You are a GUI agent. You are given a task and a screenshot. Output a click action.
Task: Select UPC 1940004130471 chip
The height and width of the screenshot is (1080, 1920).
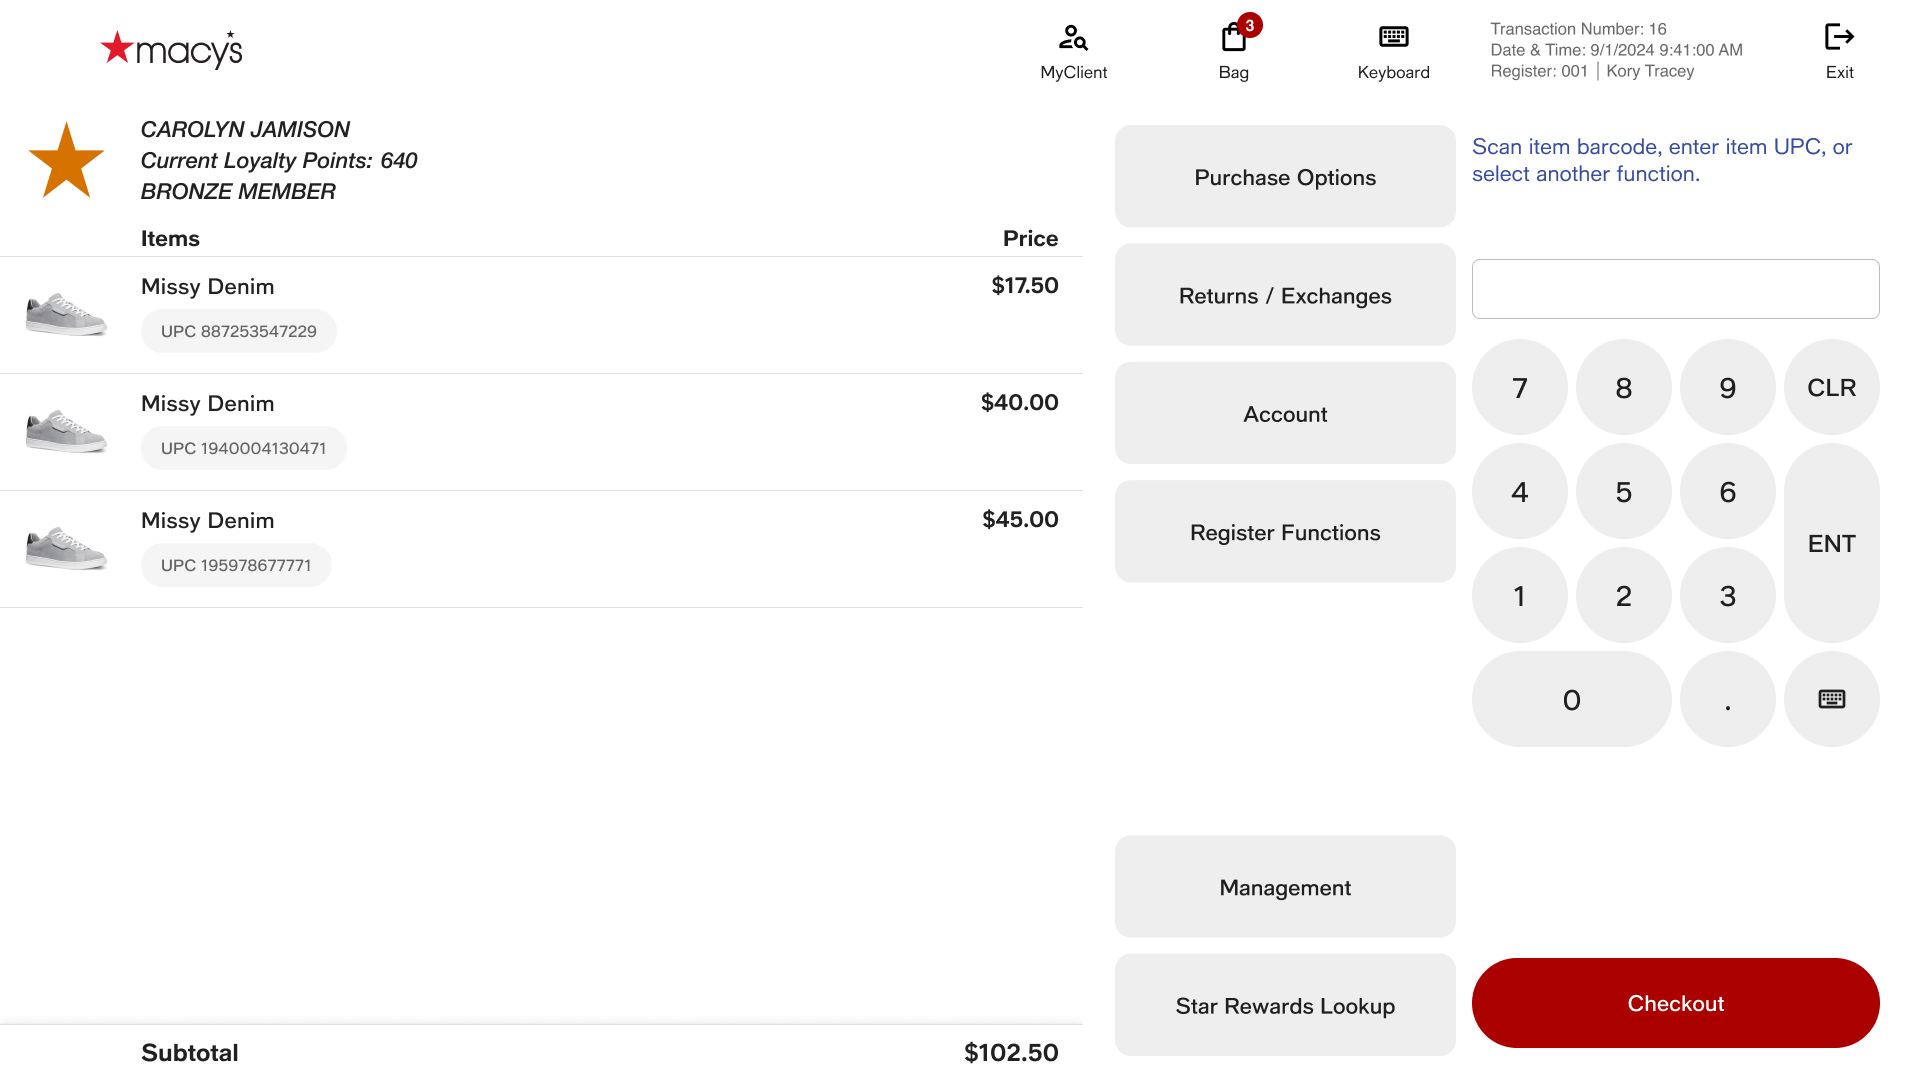point(243,448)
